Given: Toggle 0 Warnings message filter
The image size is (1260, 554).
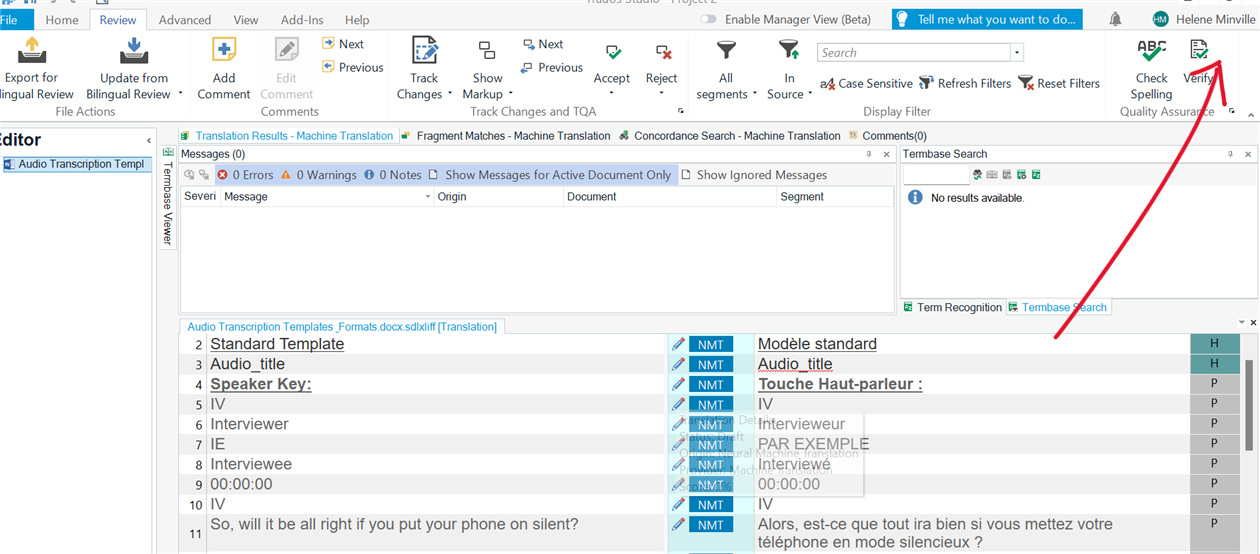Looking at the screenshot, I should click(318, 175).
